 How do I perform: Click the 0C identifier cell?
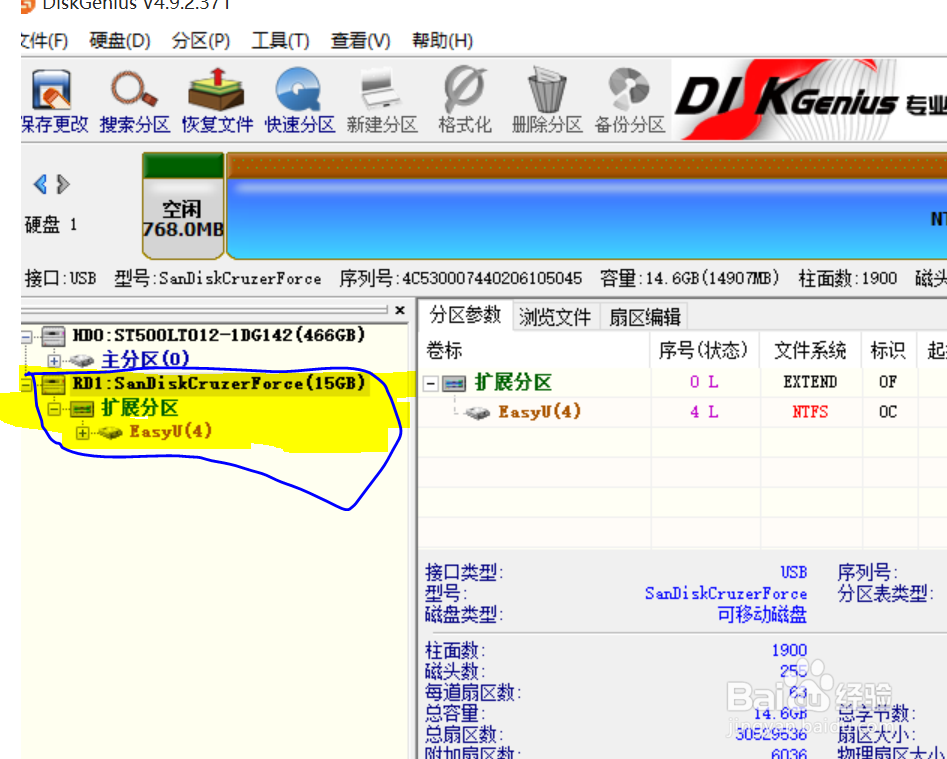click(888, 412)
